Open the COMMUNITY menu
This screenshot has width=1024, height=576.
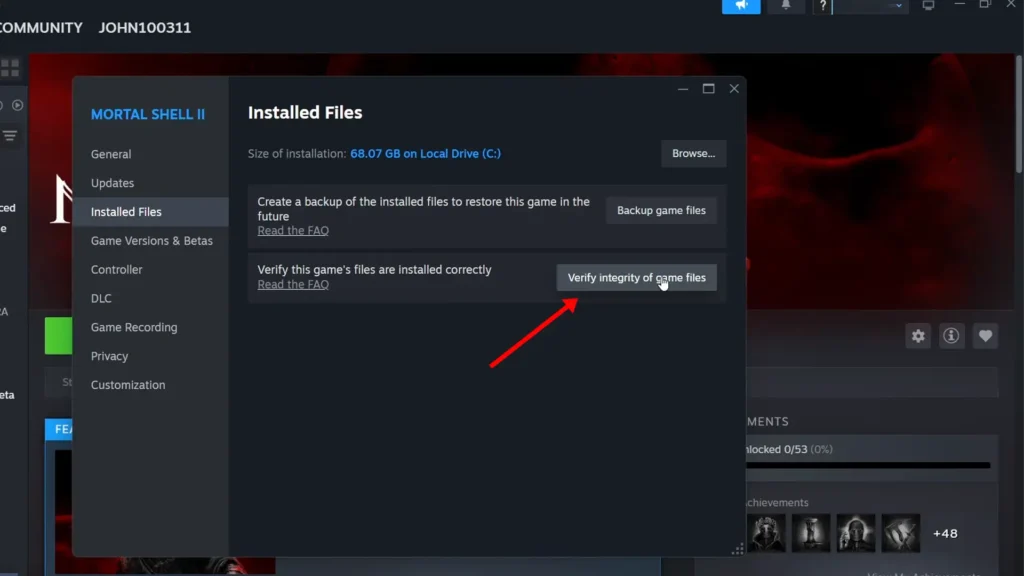pyautogui.click(x=41, y=28)
